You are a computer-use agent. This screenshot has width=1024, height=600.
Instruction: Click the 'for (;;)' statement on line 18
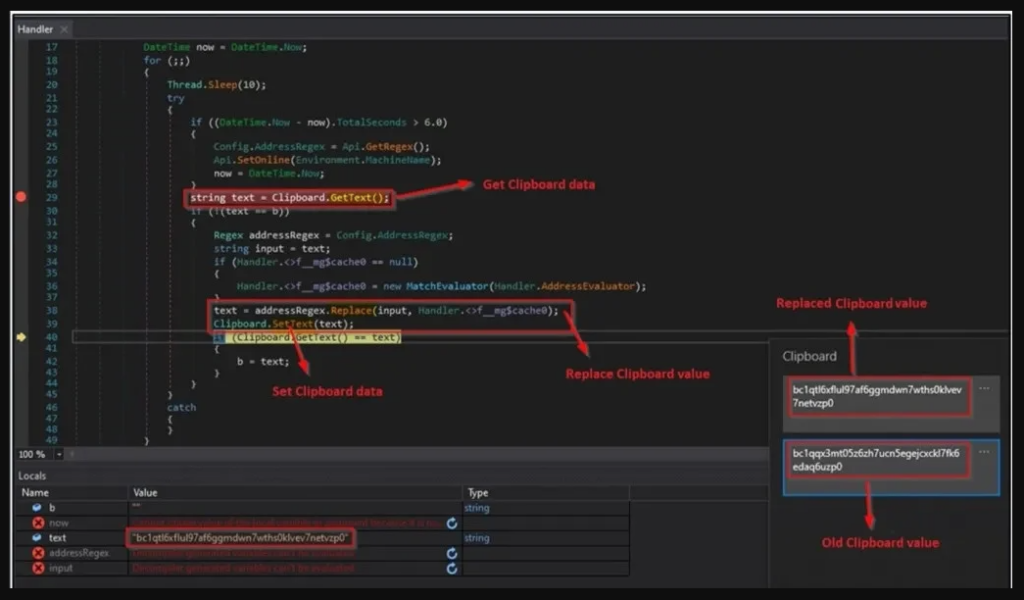tap(167, 61)
